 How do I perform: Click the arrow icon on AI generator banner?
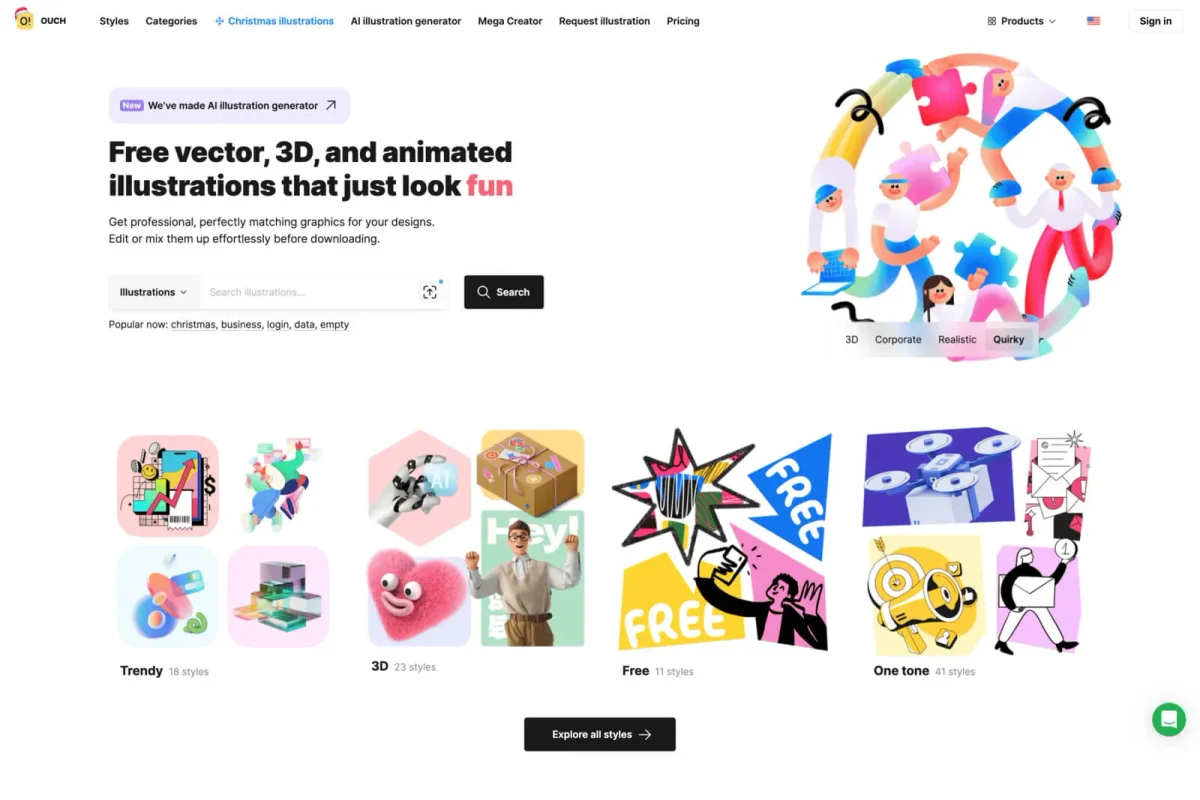(331, 105)
